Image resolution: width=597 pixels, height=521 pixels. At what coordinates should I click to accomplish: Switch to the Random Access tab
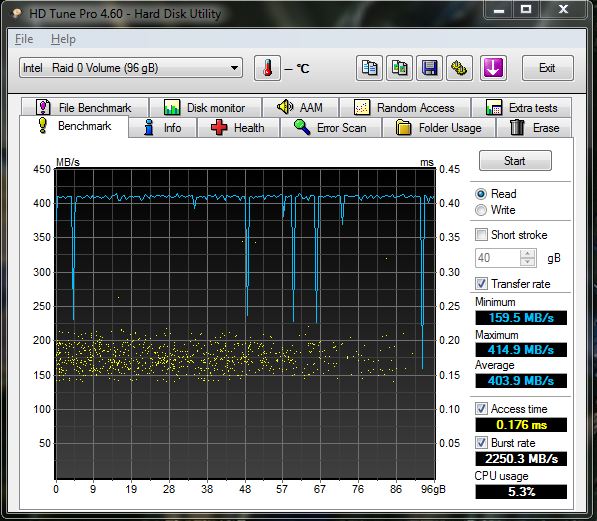tap(404, 108)
